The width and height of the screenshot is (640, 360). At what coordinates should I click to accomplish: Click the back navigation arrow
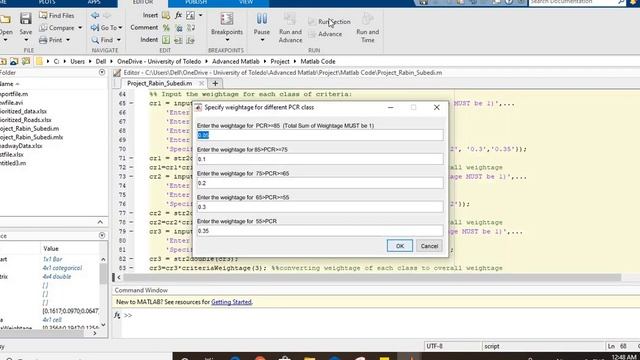pos(95,16)
